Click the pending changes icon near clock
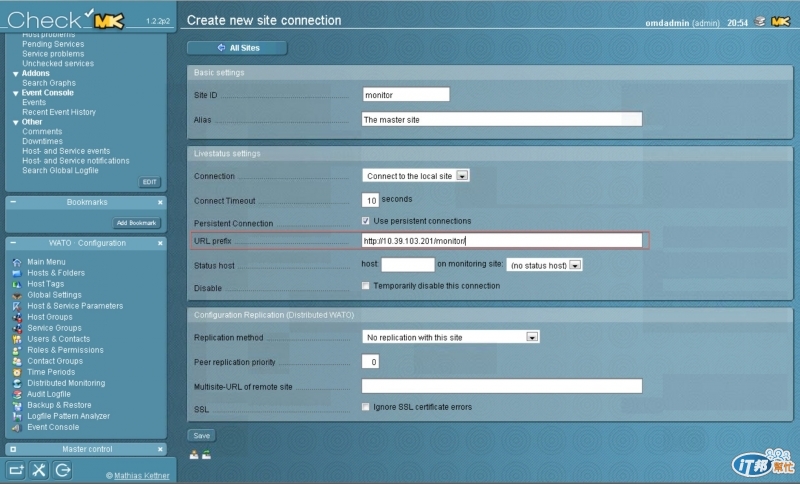This screenshot has width=800, height=484. pyautogui.click(x=760, y=21)
